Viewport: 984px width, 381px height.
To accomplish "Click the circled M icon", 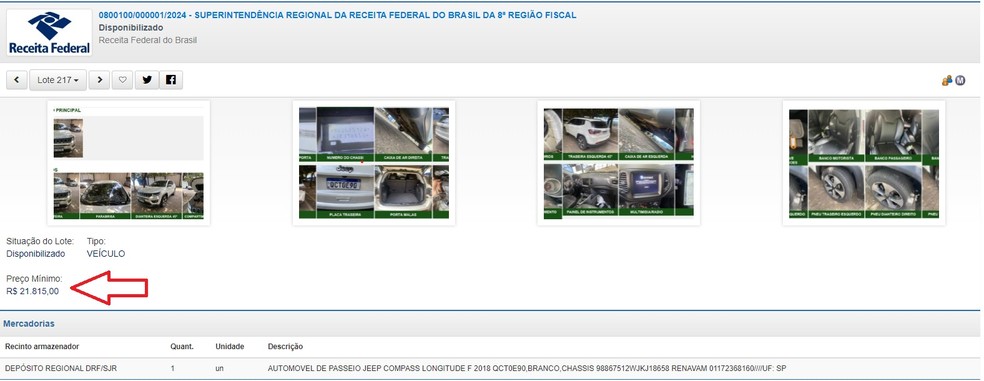I will pos(960,80).
